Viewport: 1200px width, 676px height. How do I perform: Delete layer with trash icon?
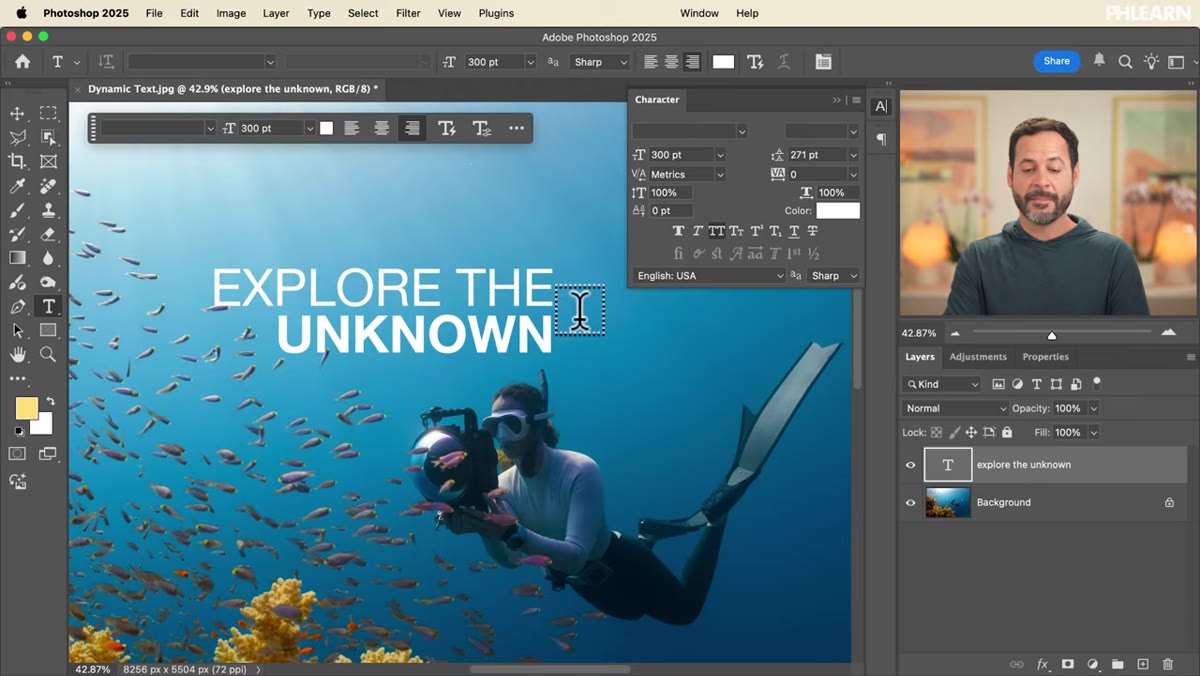click(1168, 664)
